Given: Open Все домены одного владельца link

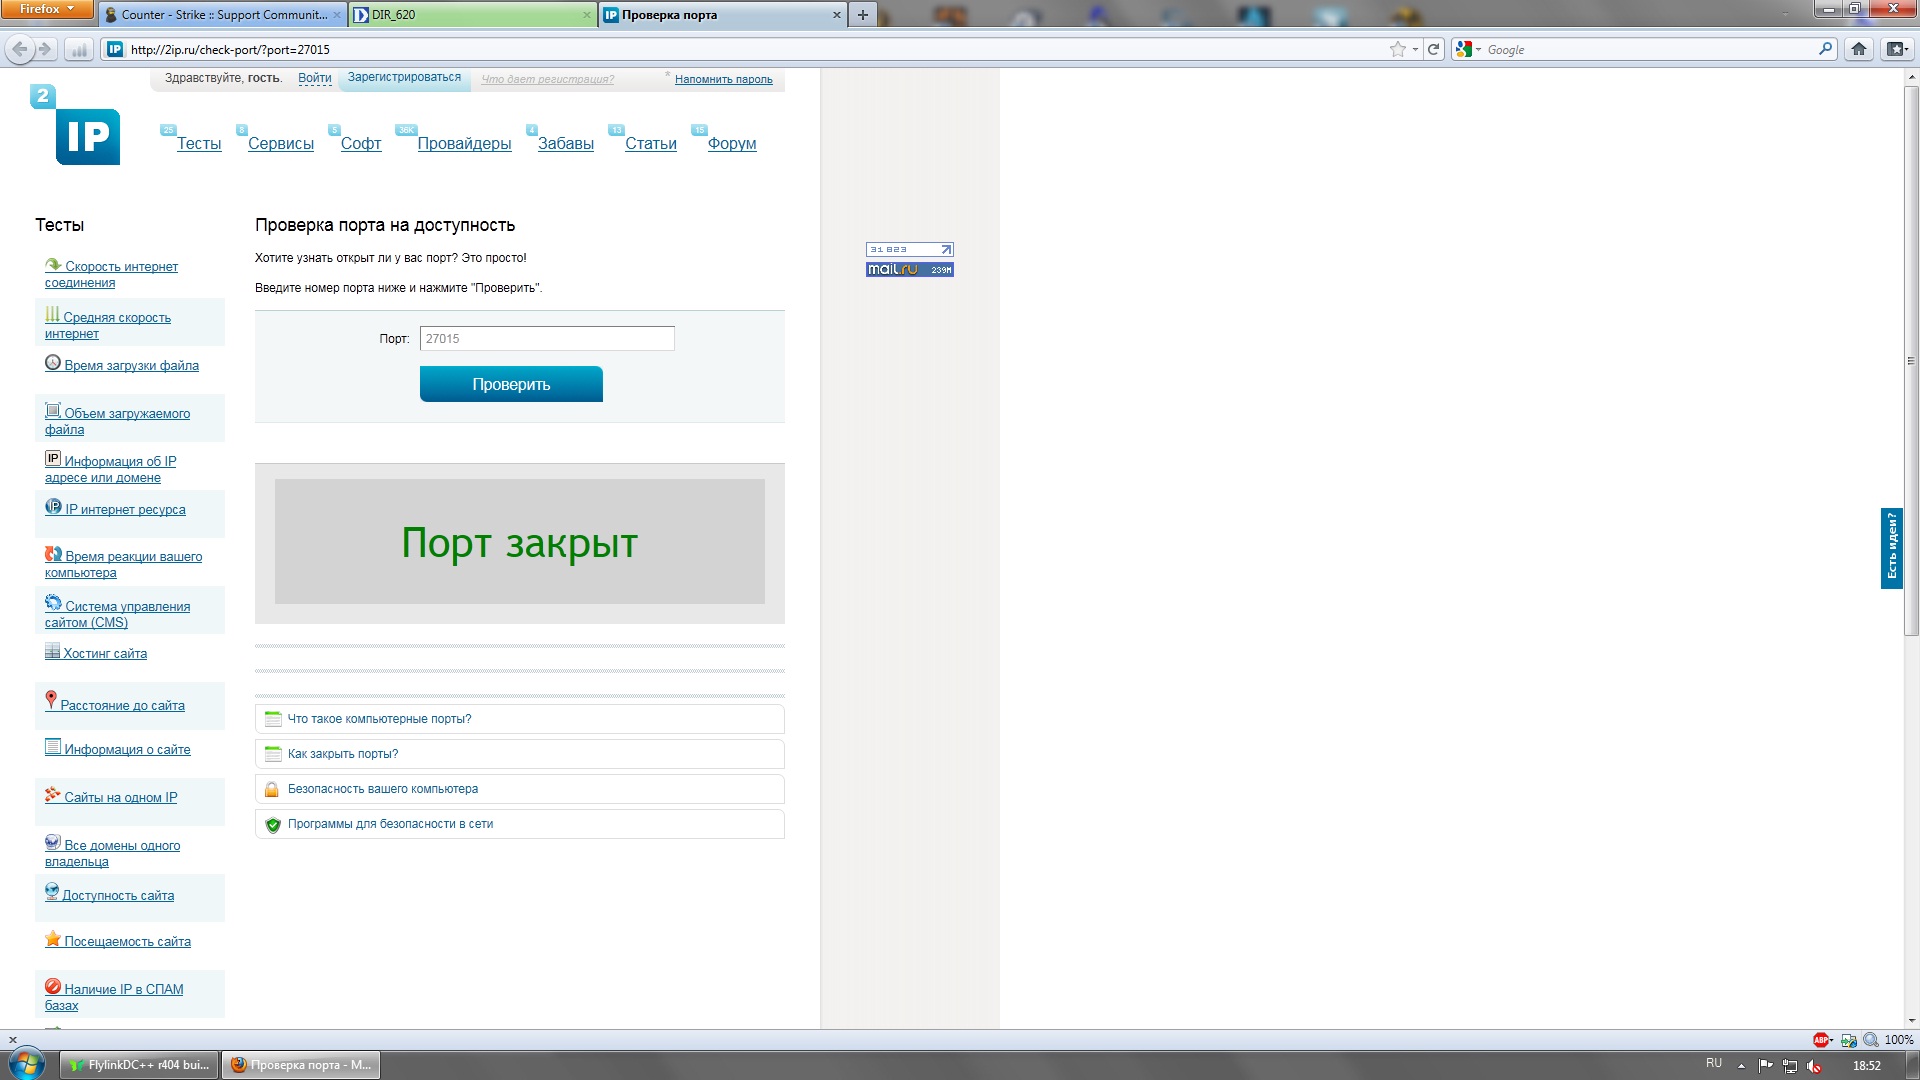Looking at the screenshot, I should pyautogui.click(x=113, y=853).
